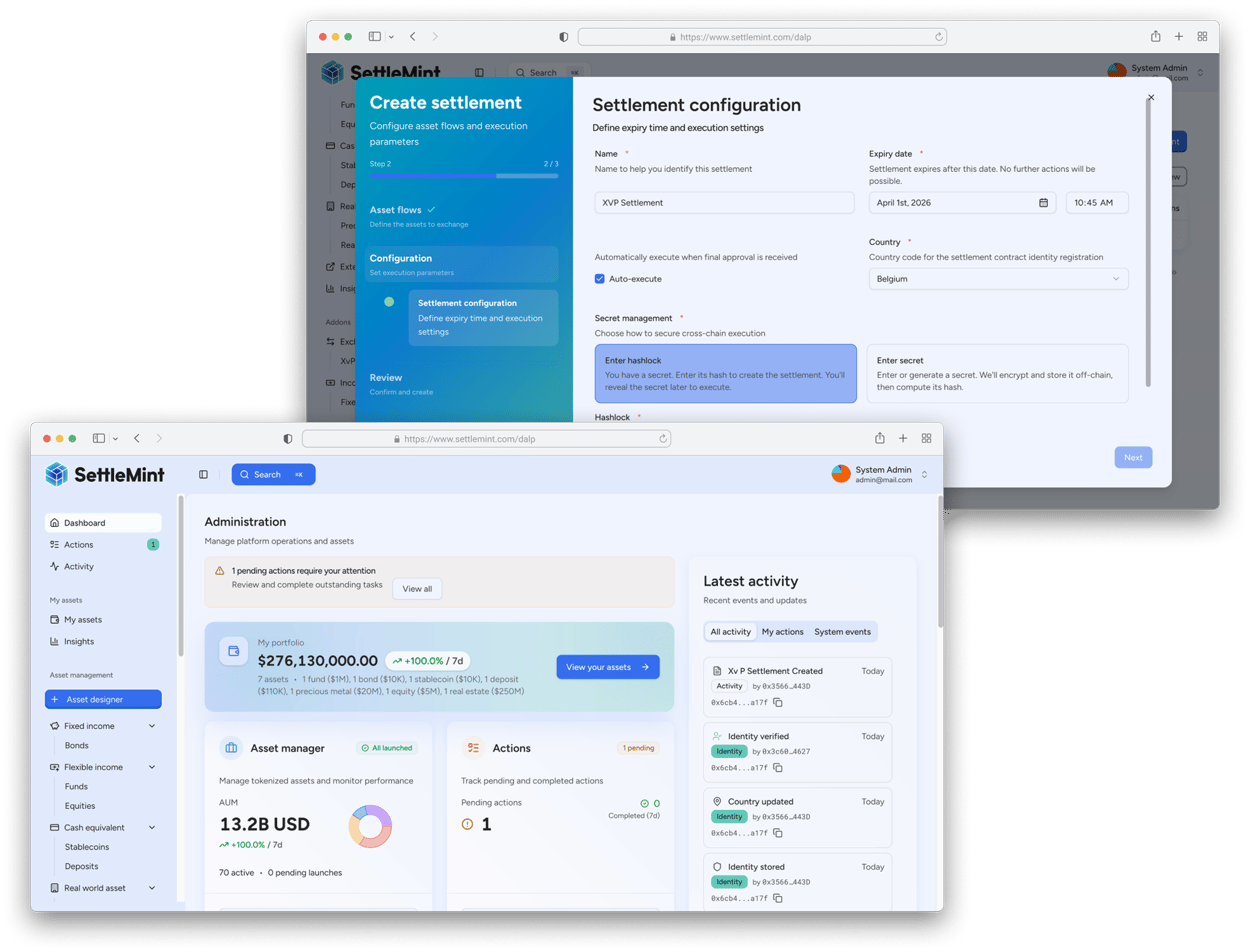Image resolution: width=1250 pixels, height=952 pixels.
Task: Reload the page in front Safari window
Action: 662,438
